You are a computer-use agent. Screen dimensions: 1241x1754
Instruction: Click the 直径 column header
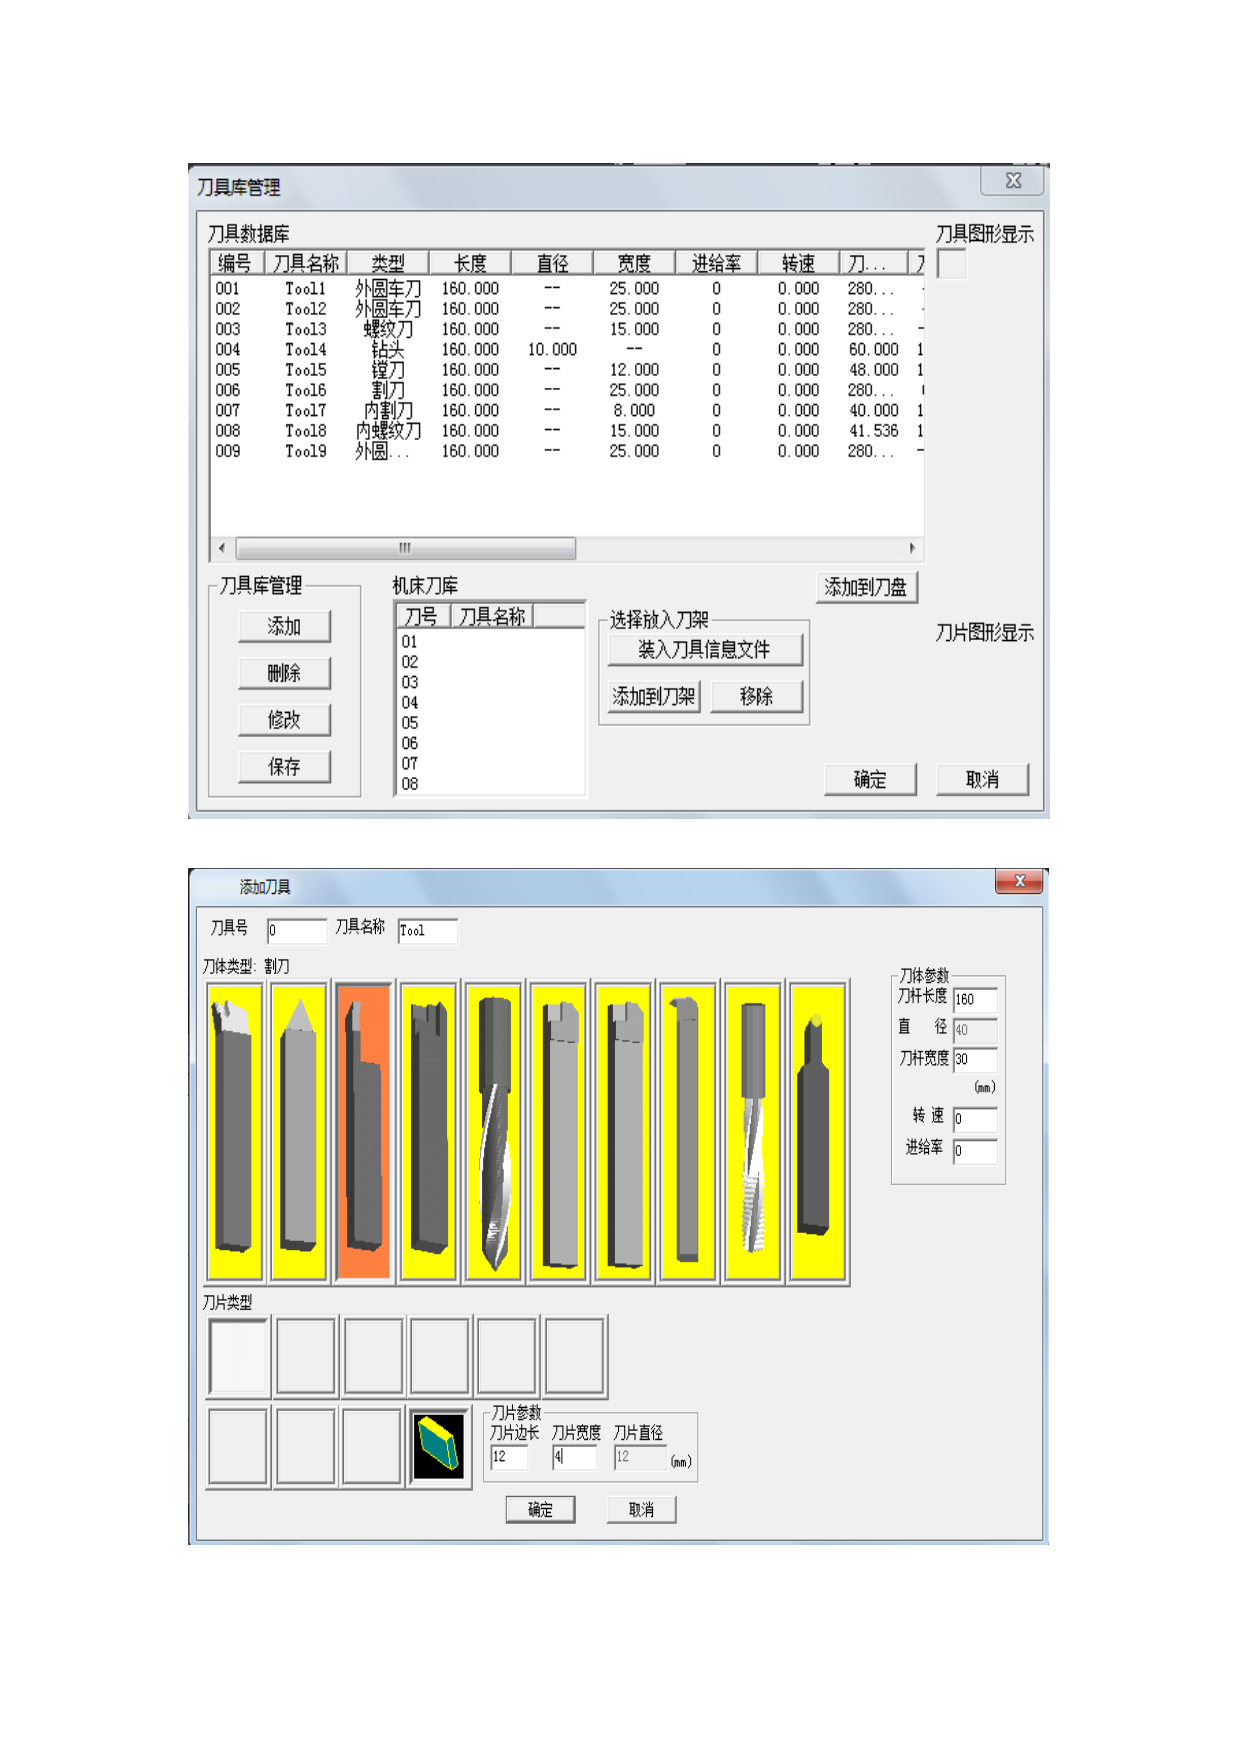coord(552,263)
